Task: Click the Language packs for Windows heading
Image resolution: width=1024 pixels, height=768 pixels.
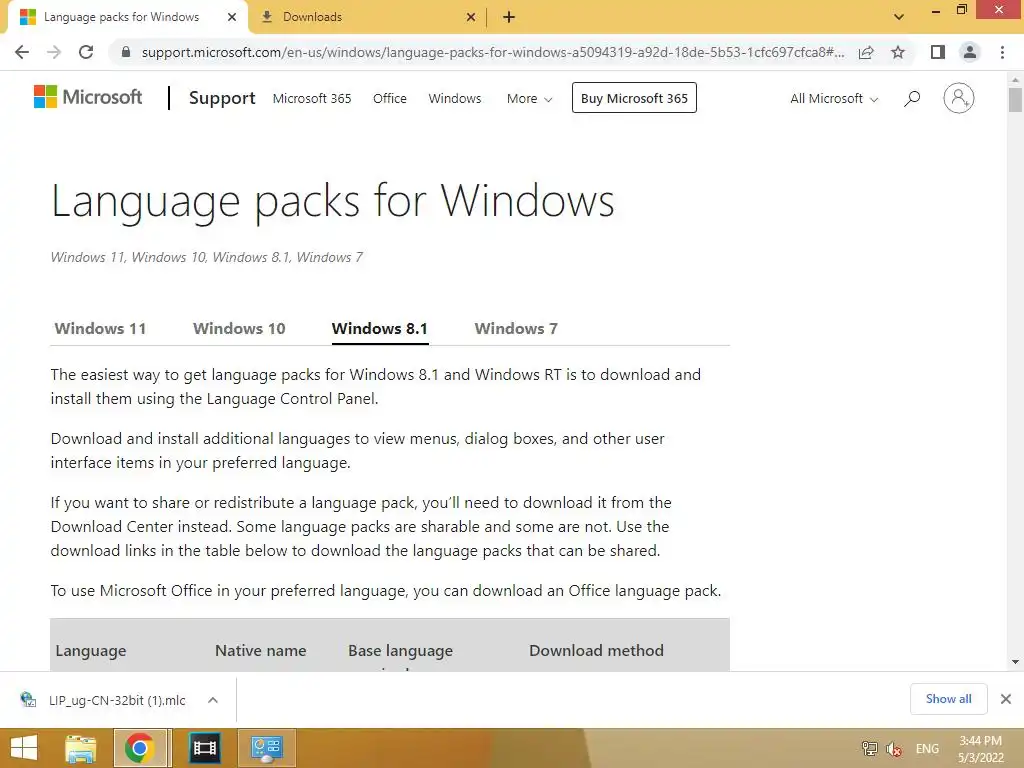Action: click(x=332, y=200)
